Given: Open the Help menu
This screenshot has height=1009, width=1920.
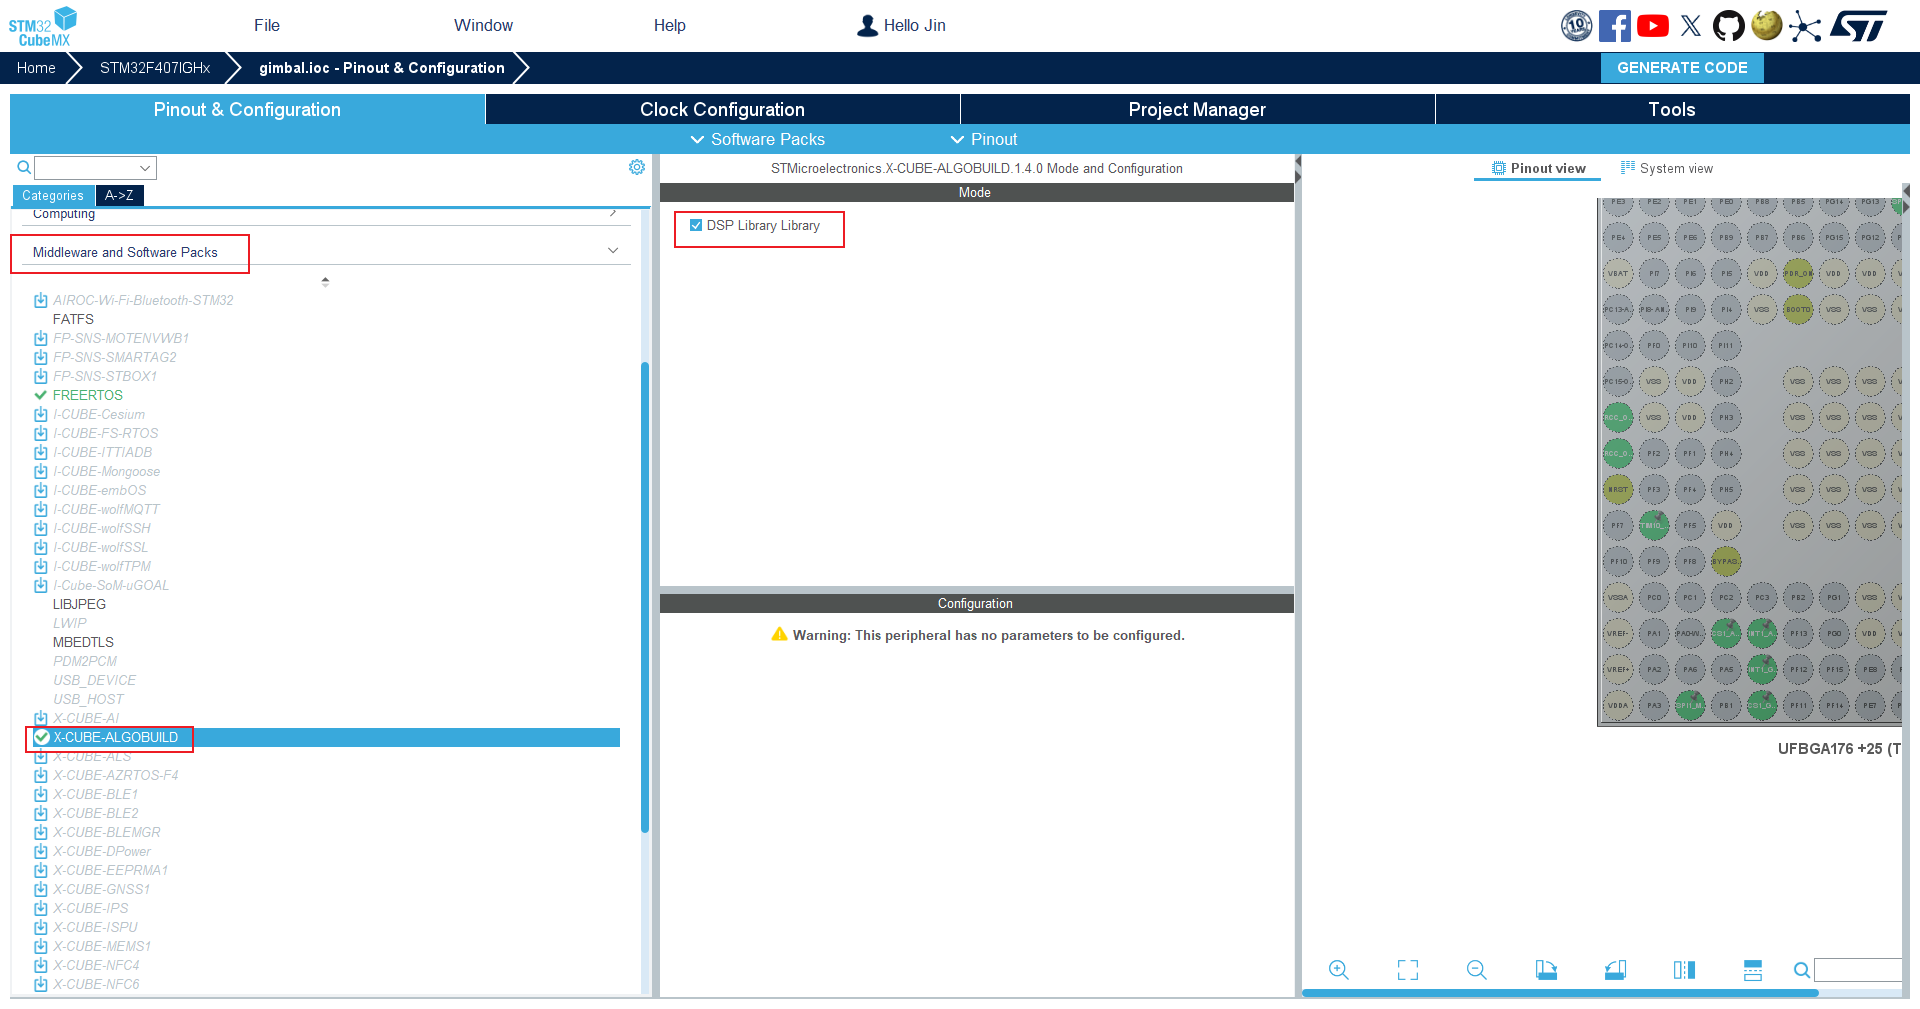Looking at the screenshot, I should tap(670, 26).
